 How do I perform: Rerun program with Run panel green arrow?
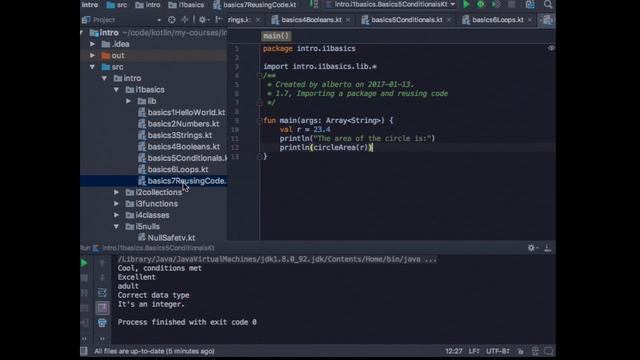[x=84, y=263]
